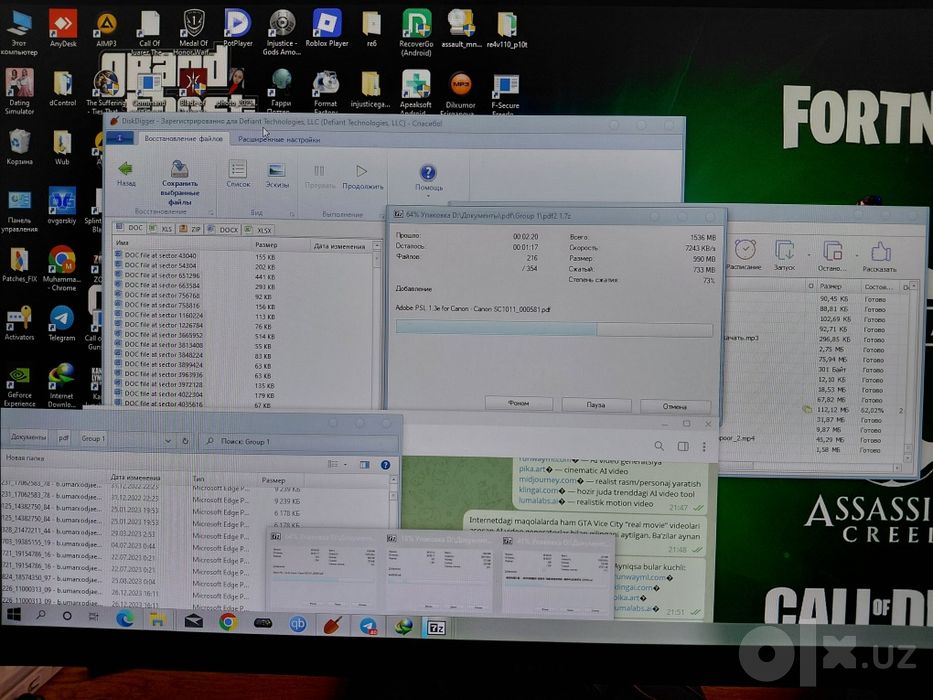Open the Telegram desktop shortcut
Viewport: 933px width, 700px height.
[x=62, y=323]
